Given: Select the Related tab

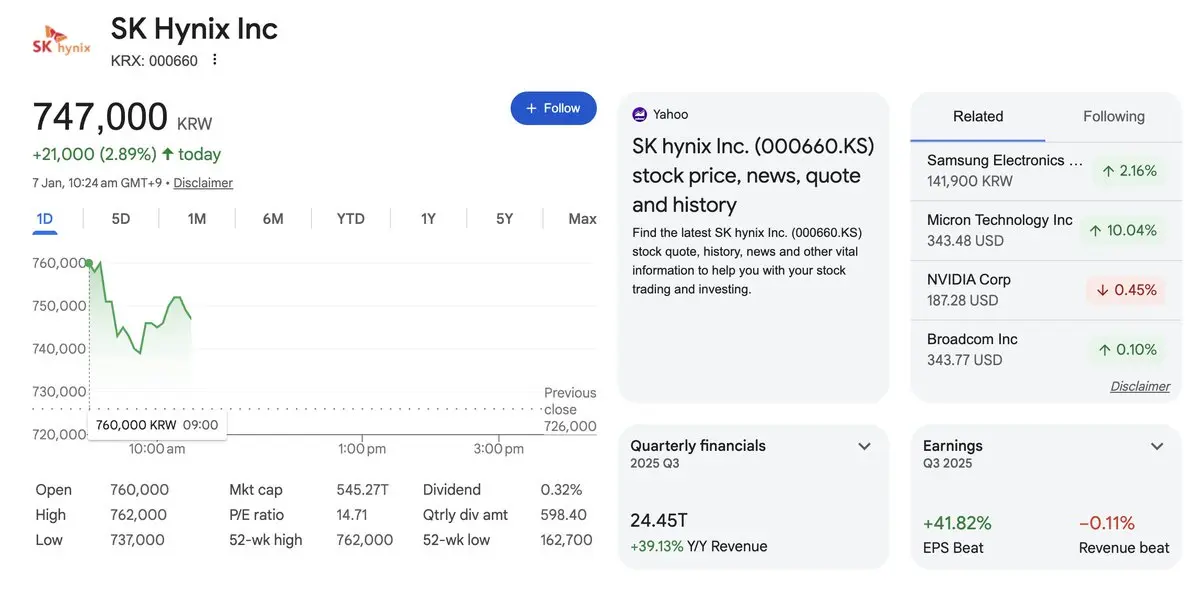Looking at the screenshot, I should (x=978, y=116).
